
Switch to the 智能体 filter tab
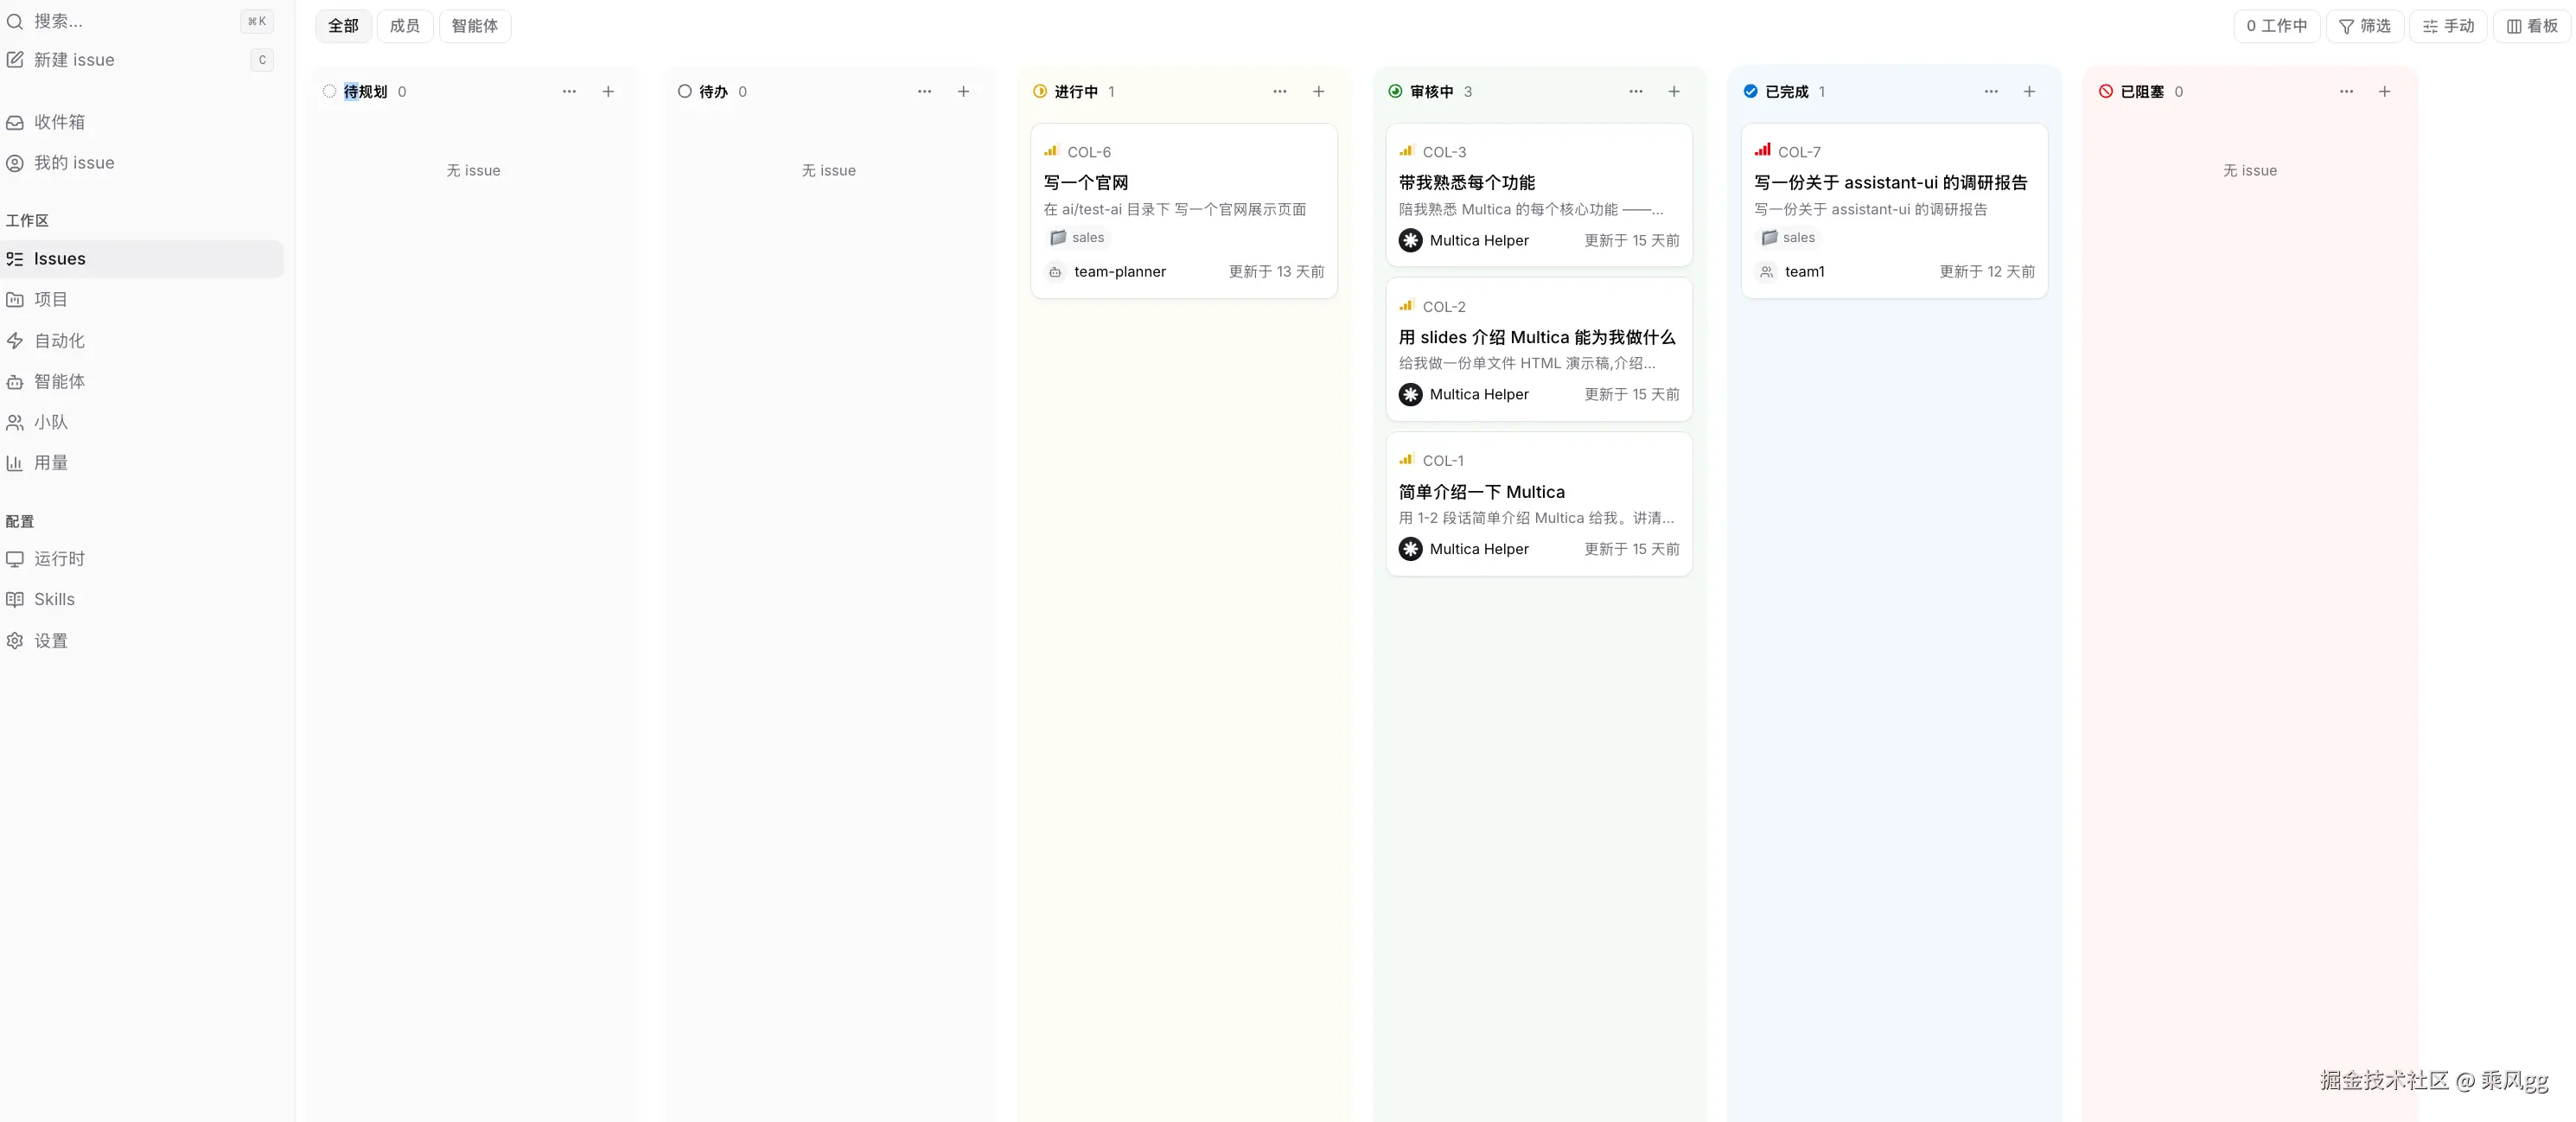point(475,26)
